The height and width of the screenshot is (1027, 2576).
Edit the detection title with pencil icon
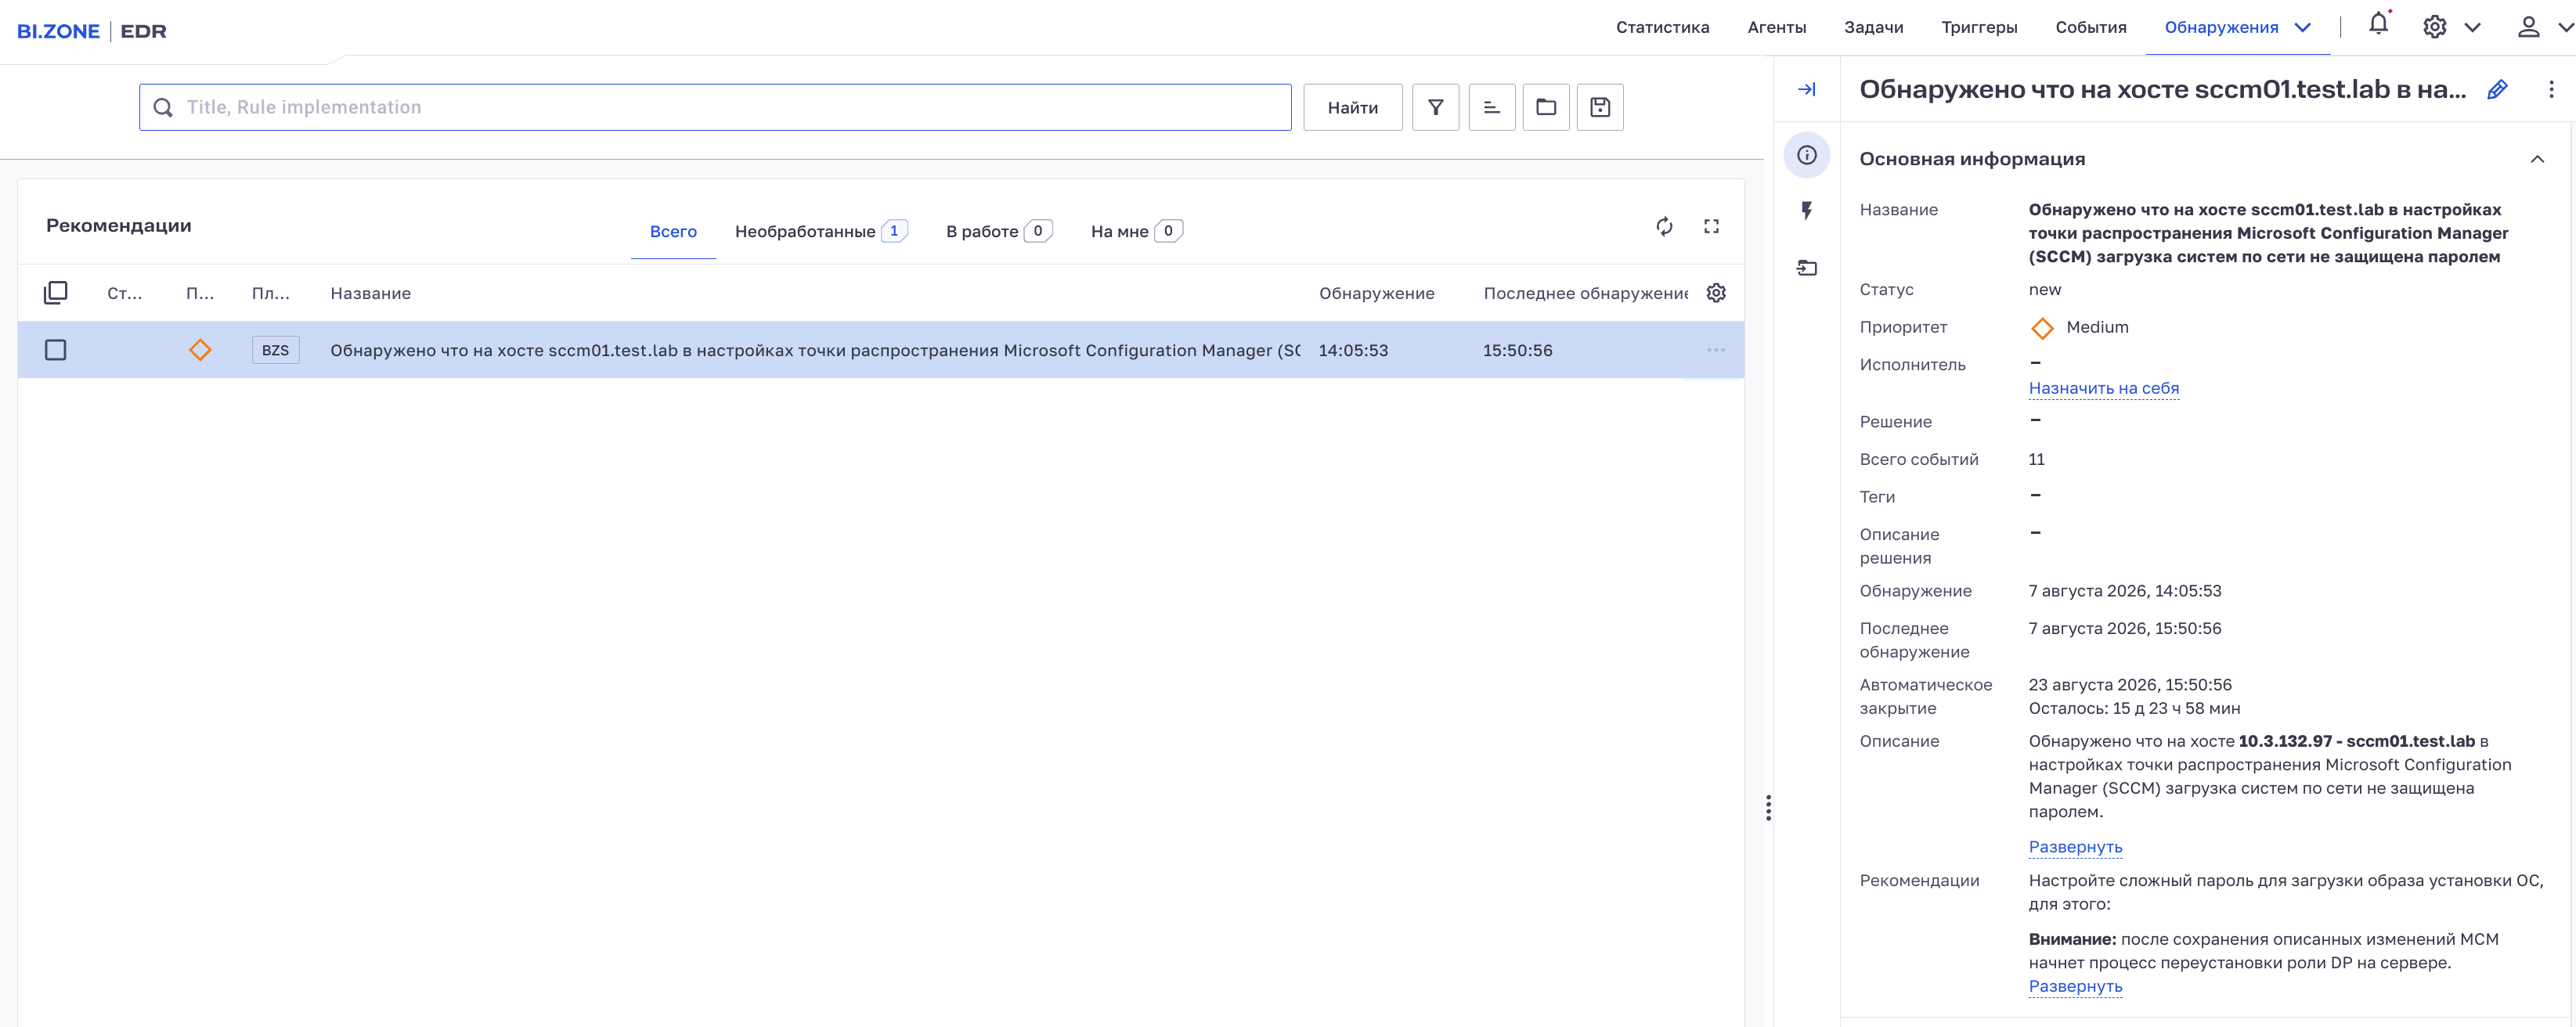point(2497,90)
